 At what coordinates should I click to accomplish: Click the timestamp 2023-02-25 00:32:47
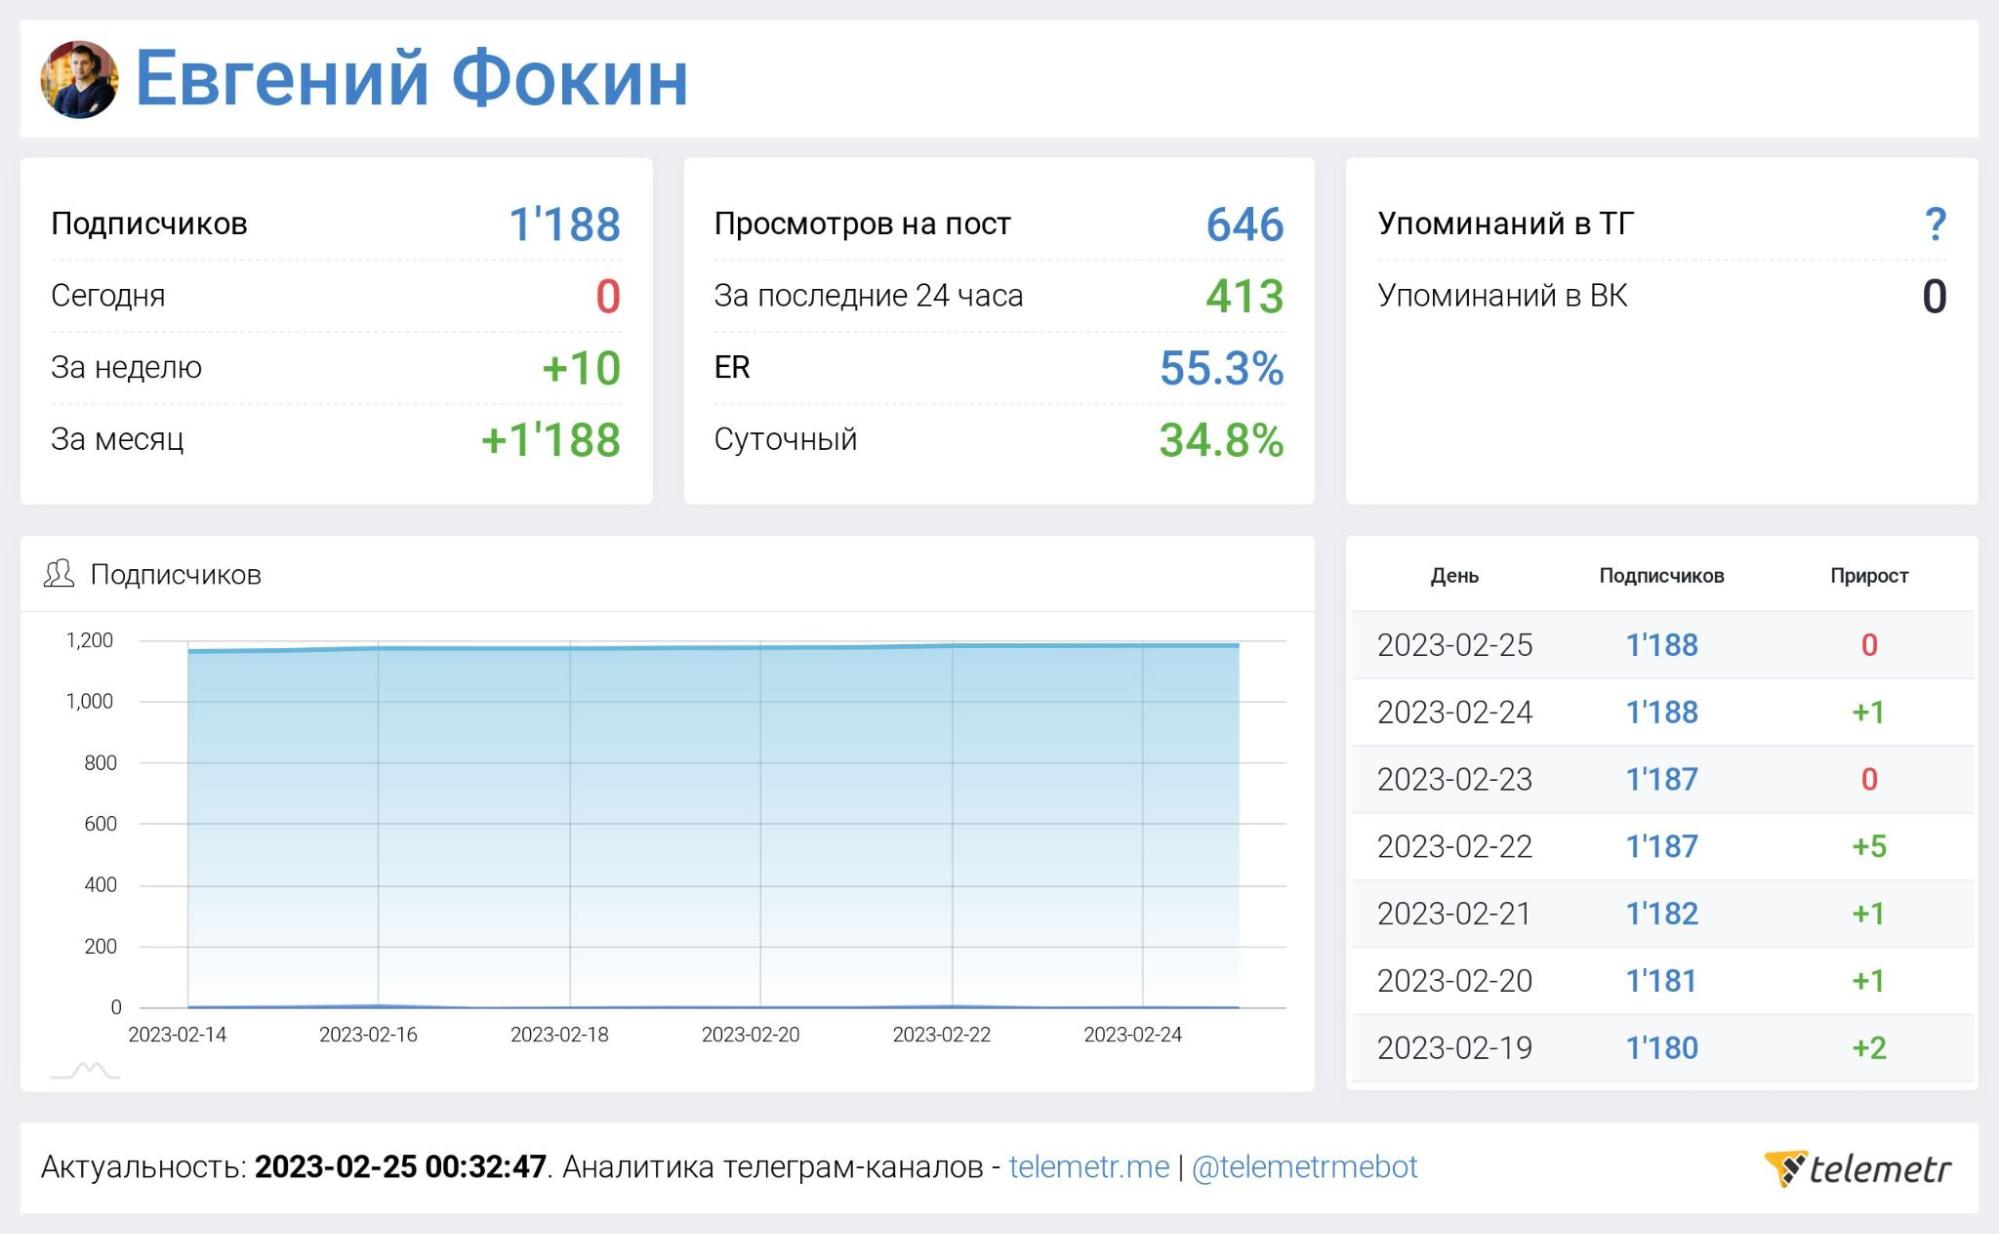pyautogui.click(x=400, y=1167)
